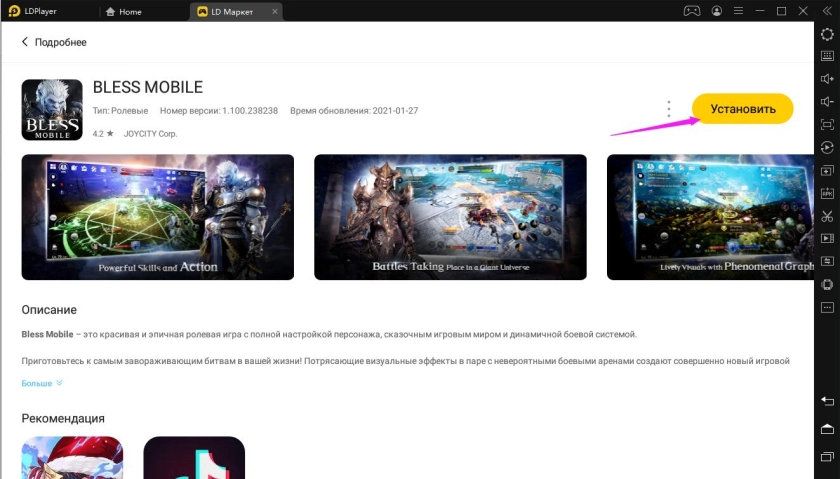
Task: Decrease volume with speaker minus icon
Action: point(827,102)
